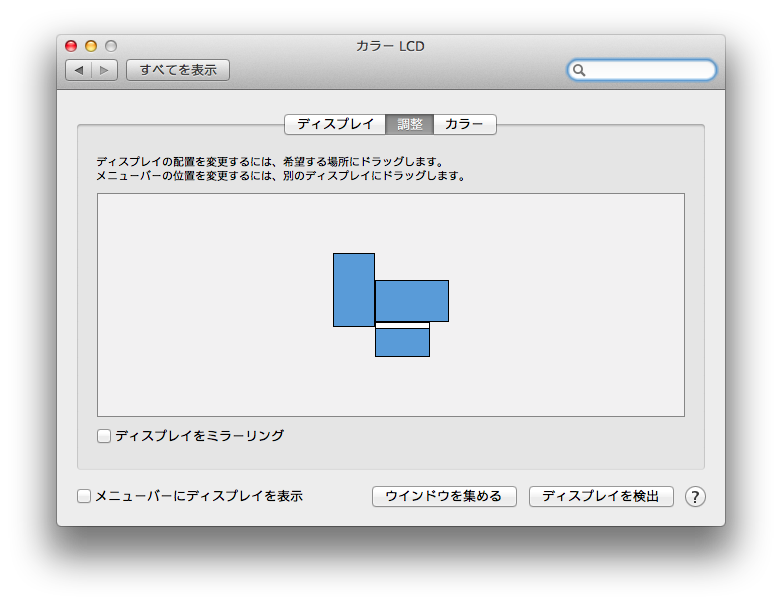
Task: Go back with the left arrow button
Action: [x=79, y=70]
